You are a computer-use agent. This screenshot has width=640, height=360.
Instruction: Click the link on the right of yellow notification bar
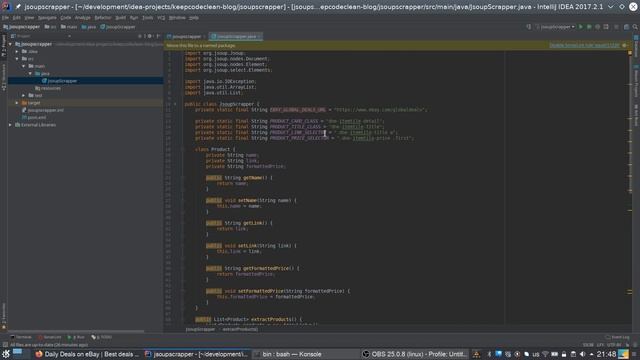584,45
